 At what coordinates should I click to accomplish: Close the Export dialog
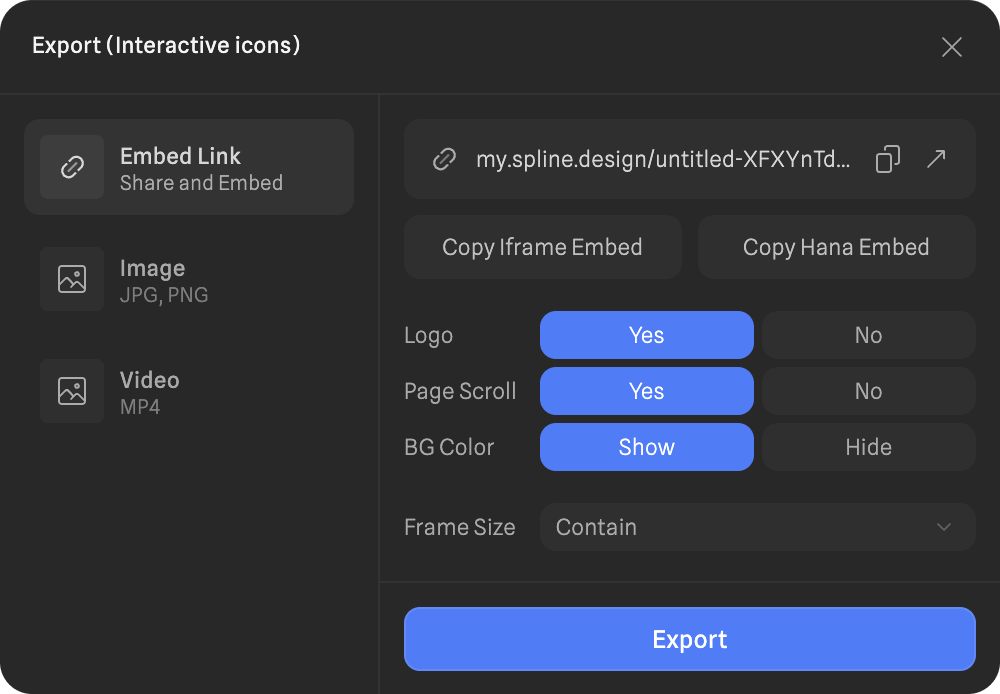point(951,47)
